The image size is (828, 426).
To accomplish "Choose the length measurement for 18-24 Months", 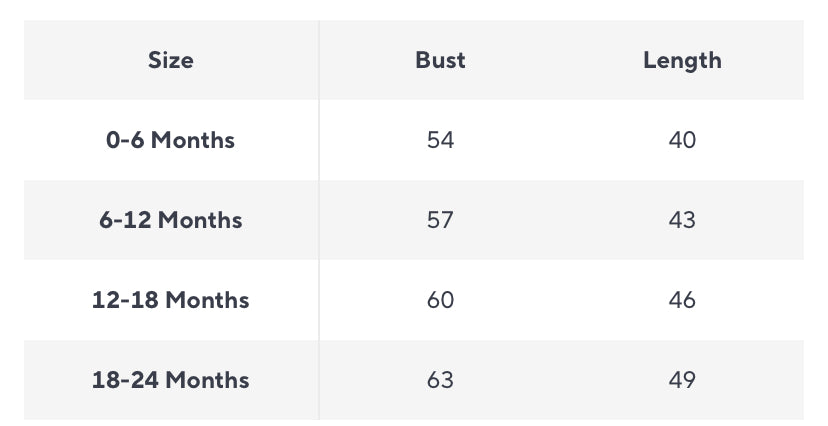I will [682, 380].
